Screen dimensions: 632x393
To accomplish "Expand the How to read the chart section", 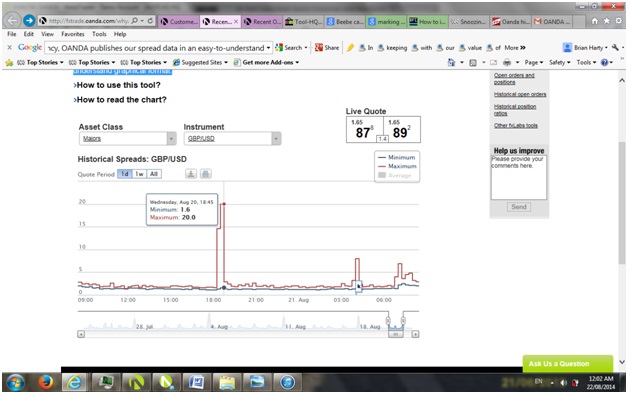I will click(120, 100).
